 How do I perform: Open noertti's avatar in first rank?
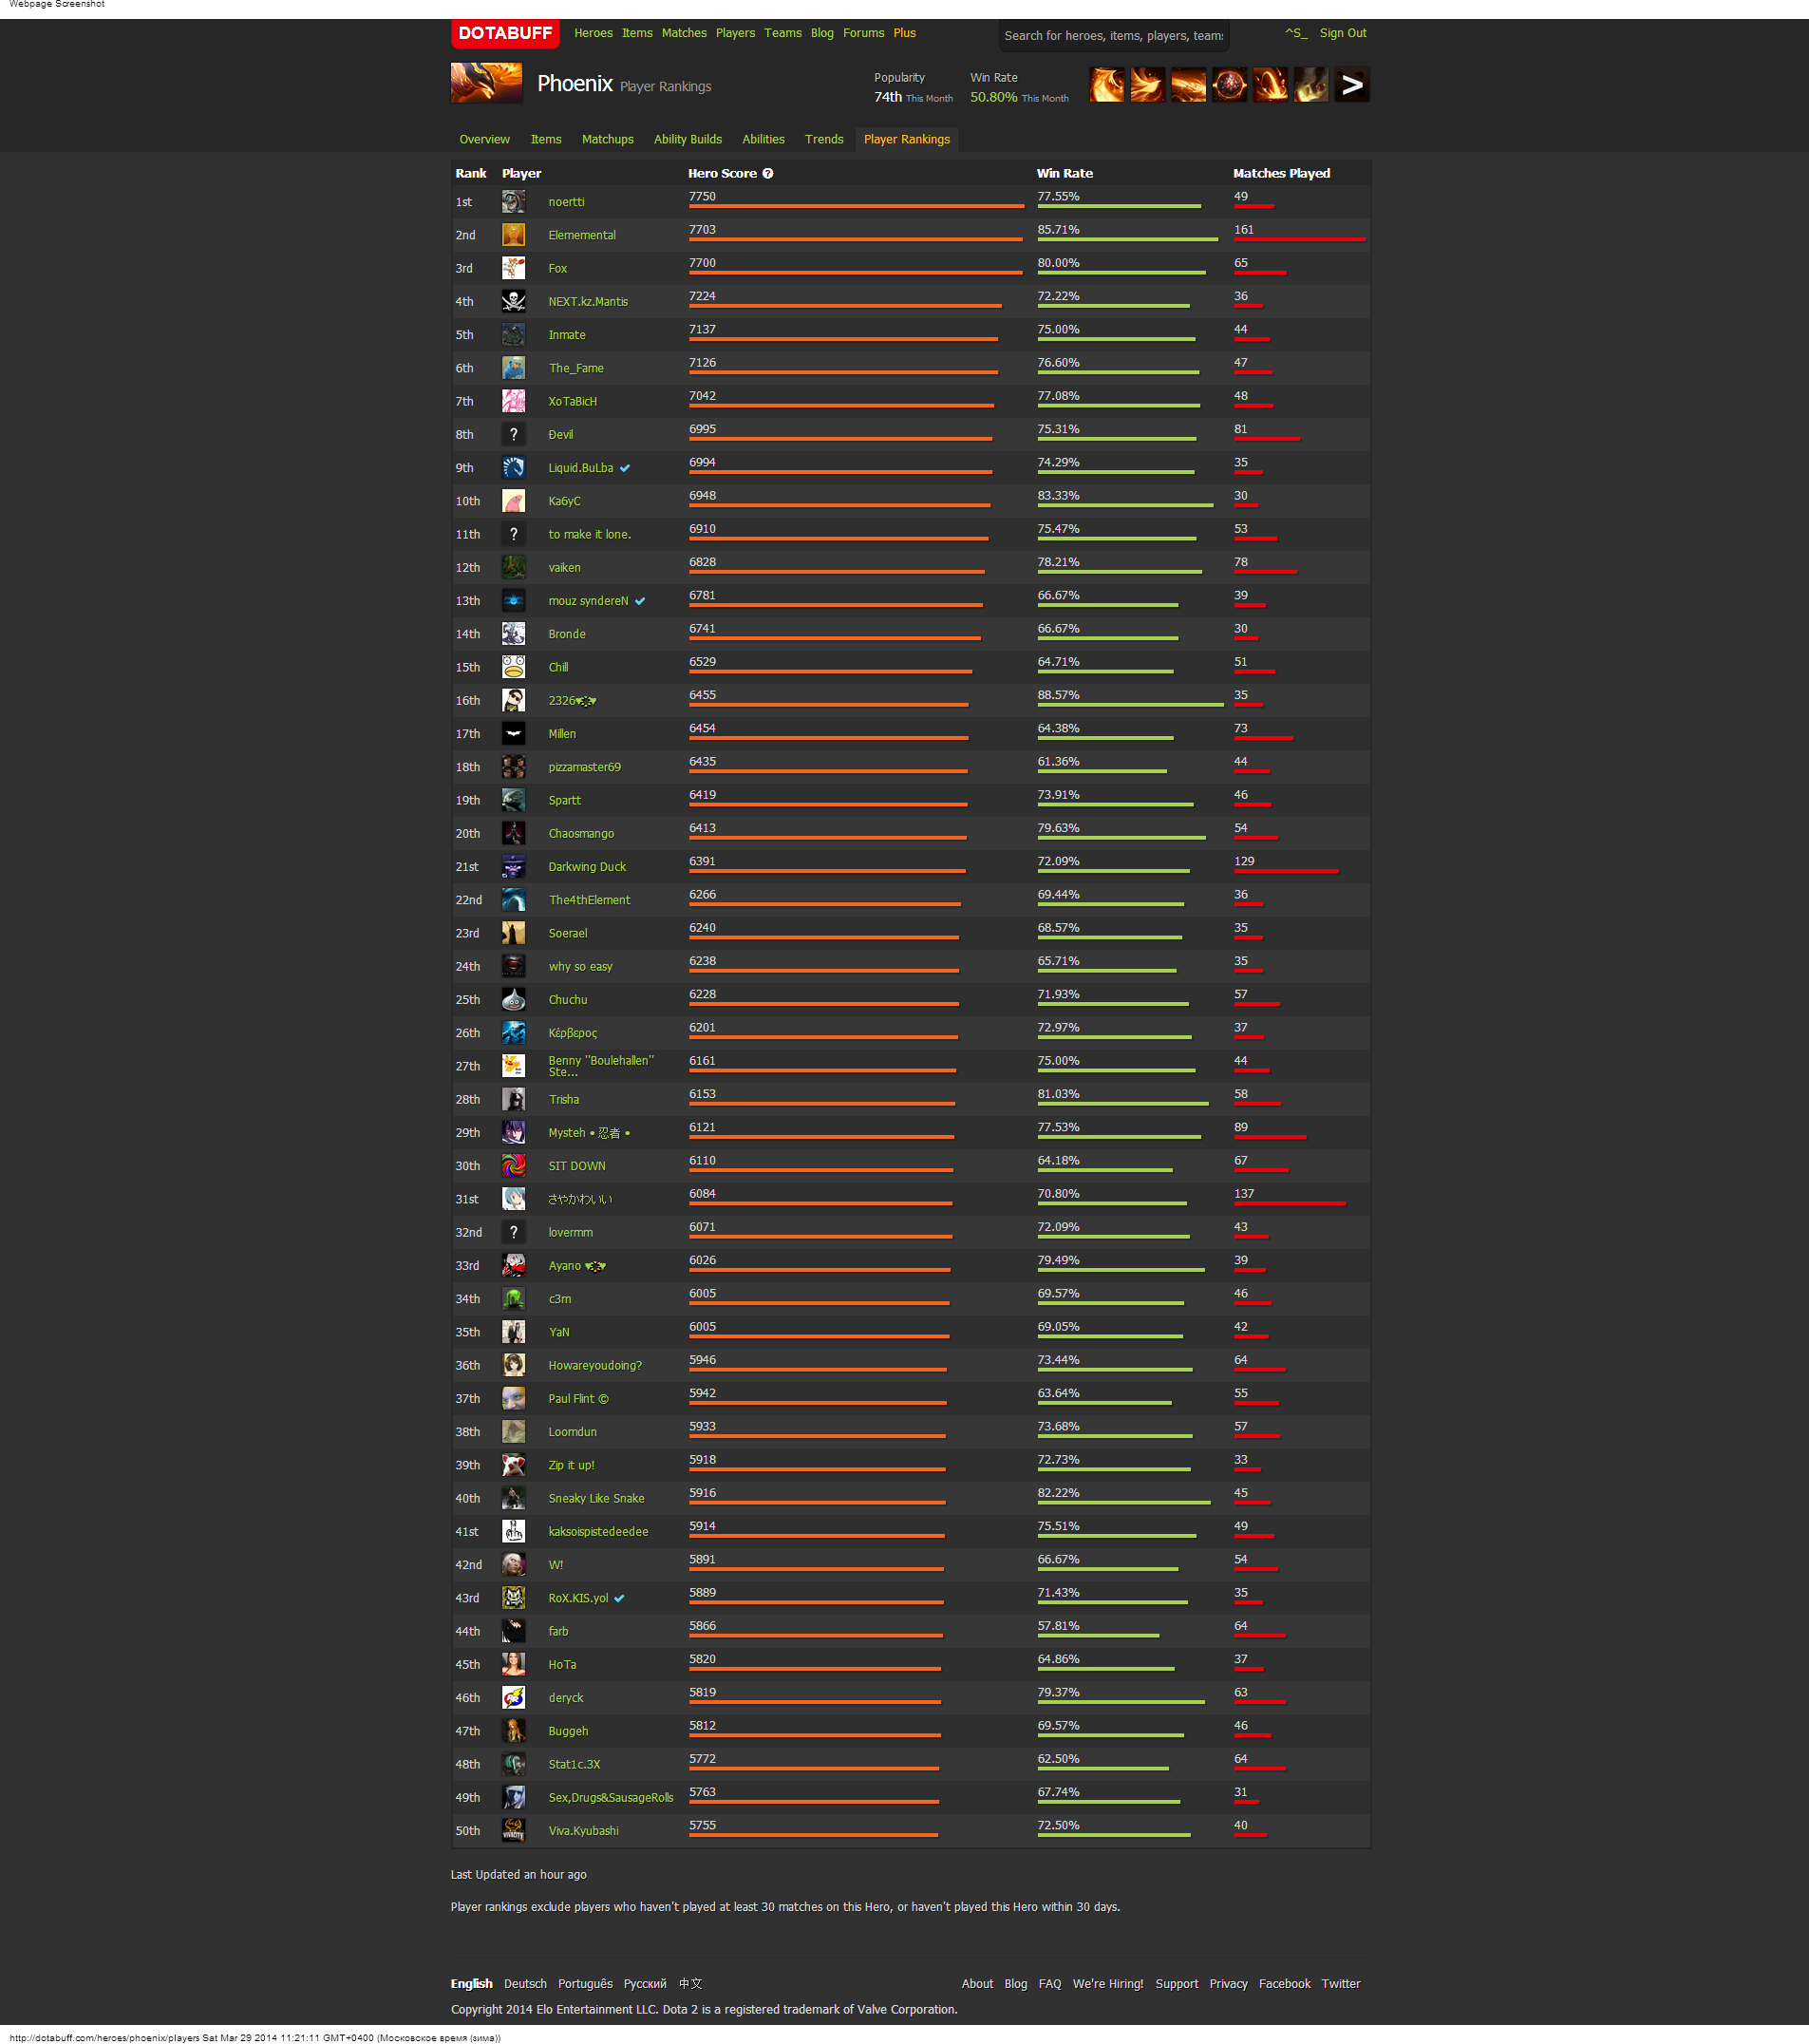[513, 202]
